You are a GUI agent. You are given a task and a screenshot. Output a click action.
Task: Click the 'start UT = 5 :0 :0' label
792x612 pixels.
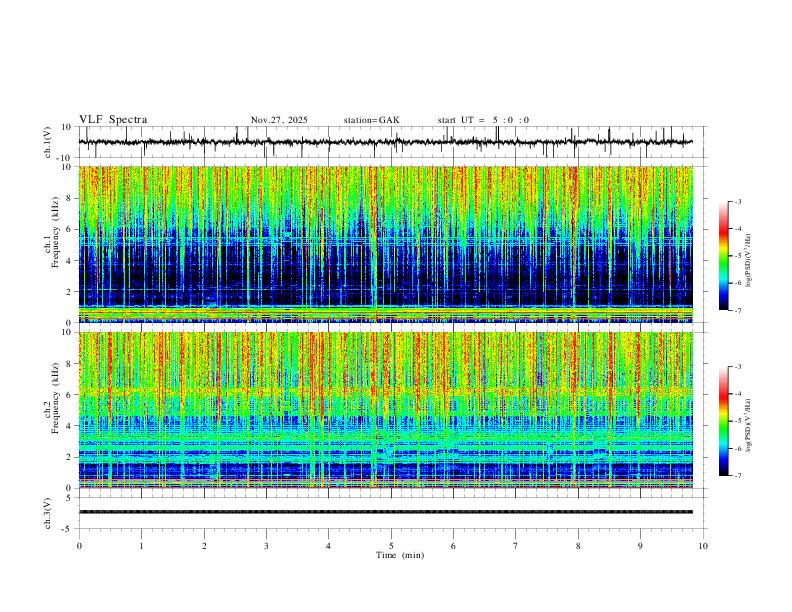tap(483, 120)
